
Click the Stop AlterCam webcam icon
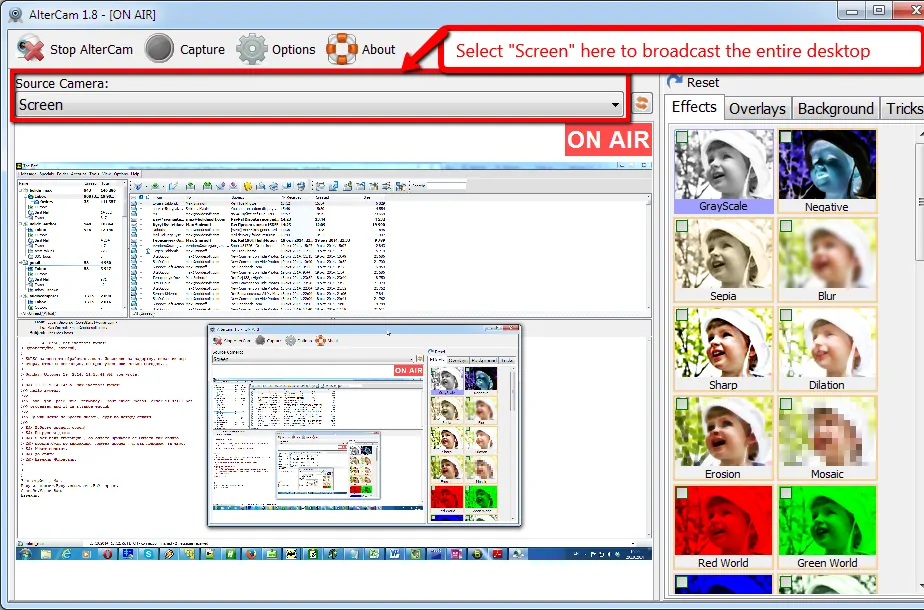pyautogui.click(x=31, y=49)
